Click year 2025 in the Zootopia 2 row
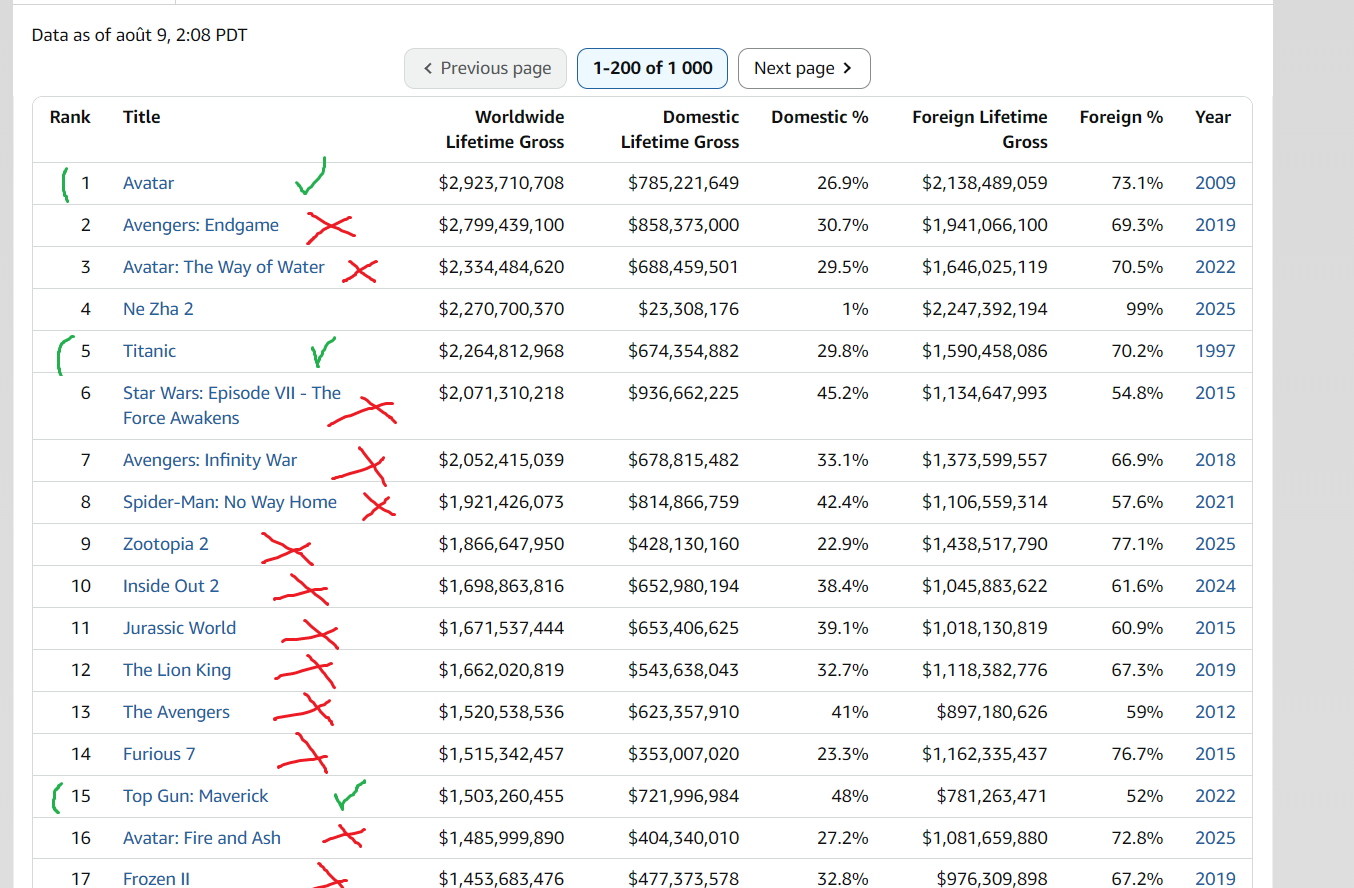This screenshot has height=888, width=1354. [1215, 544]
